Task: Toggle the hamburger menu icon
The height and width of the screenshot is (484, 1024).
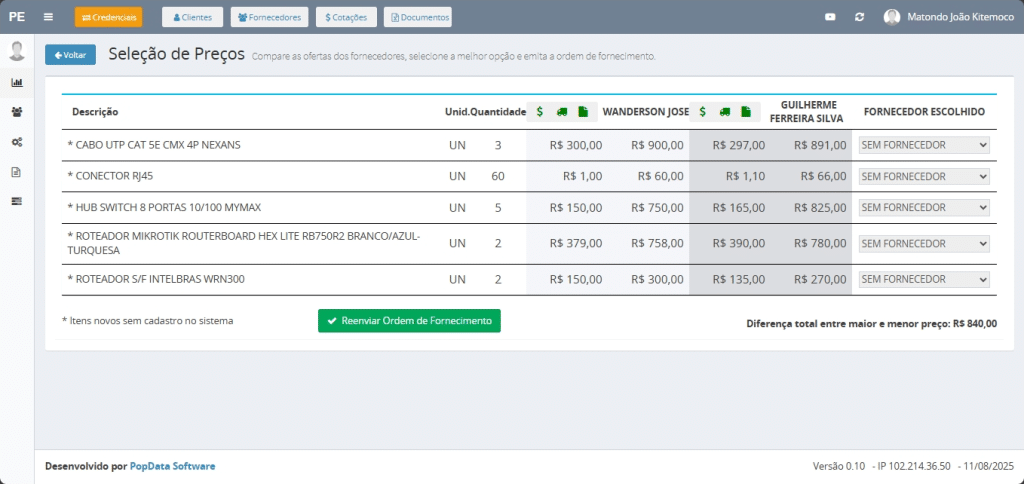Action: point(48,17)
